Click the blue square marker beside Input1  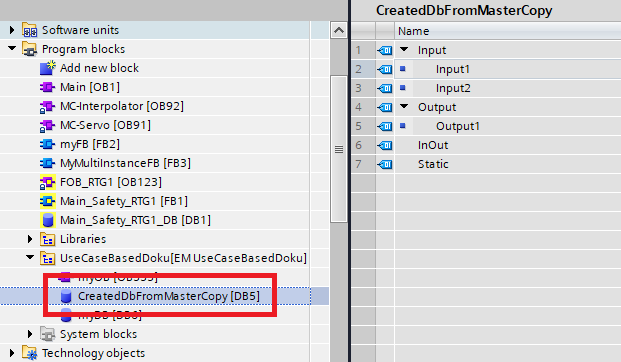click(403, 69)
